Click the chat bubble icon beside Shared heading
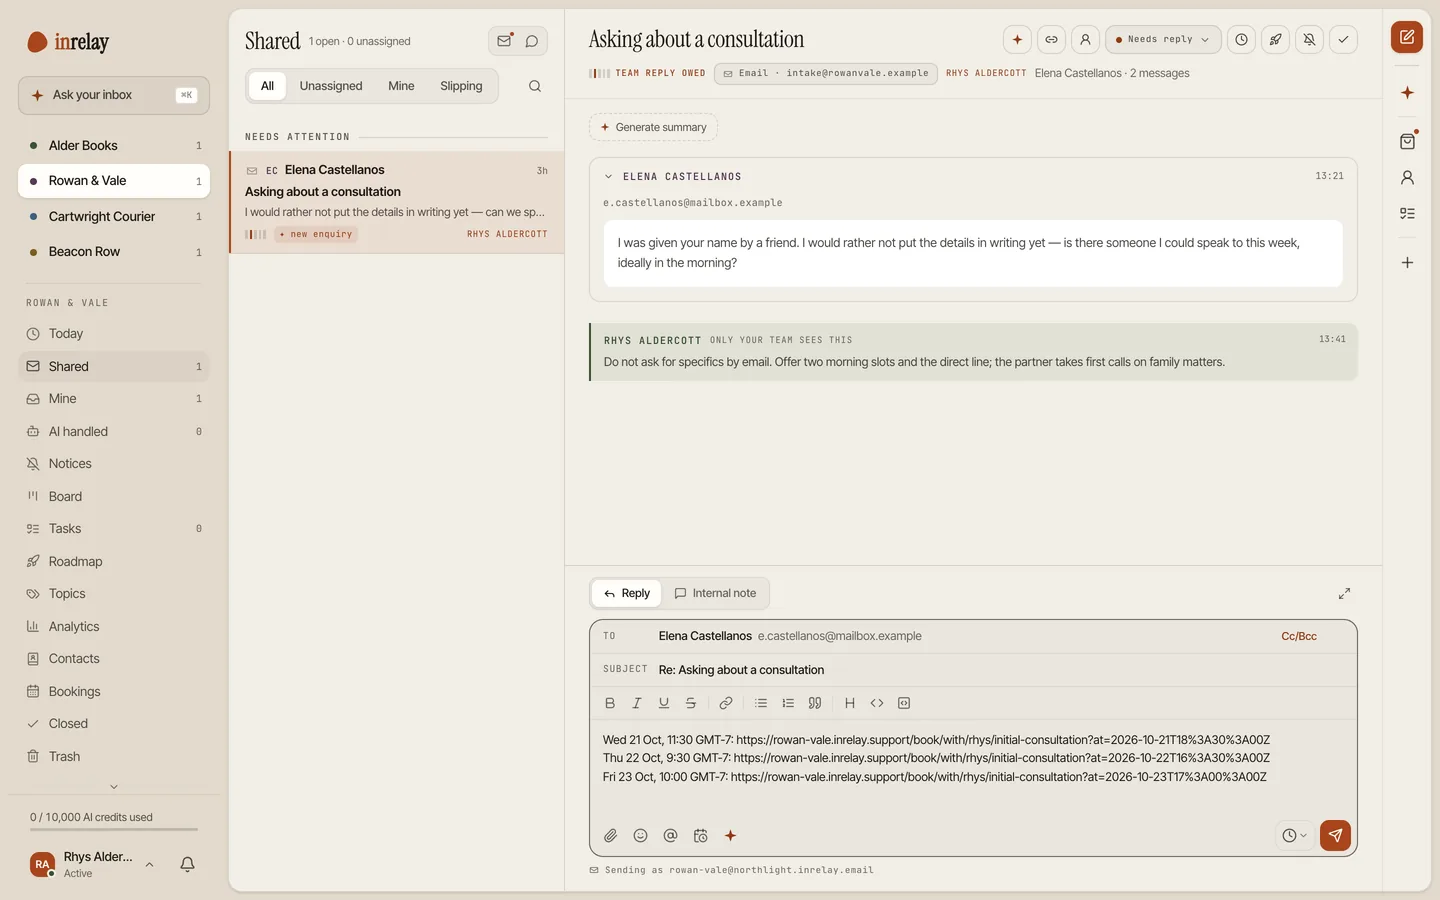Viewport: 1440px width, 900px height. [x=532, y=41]
